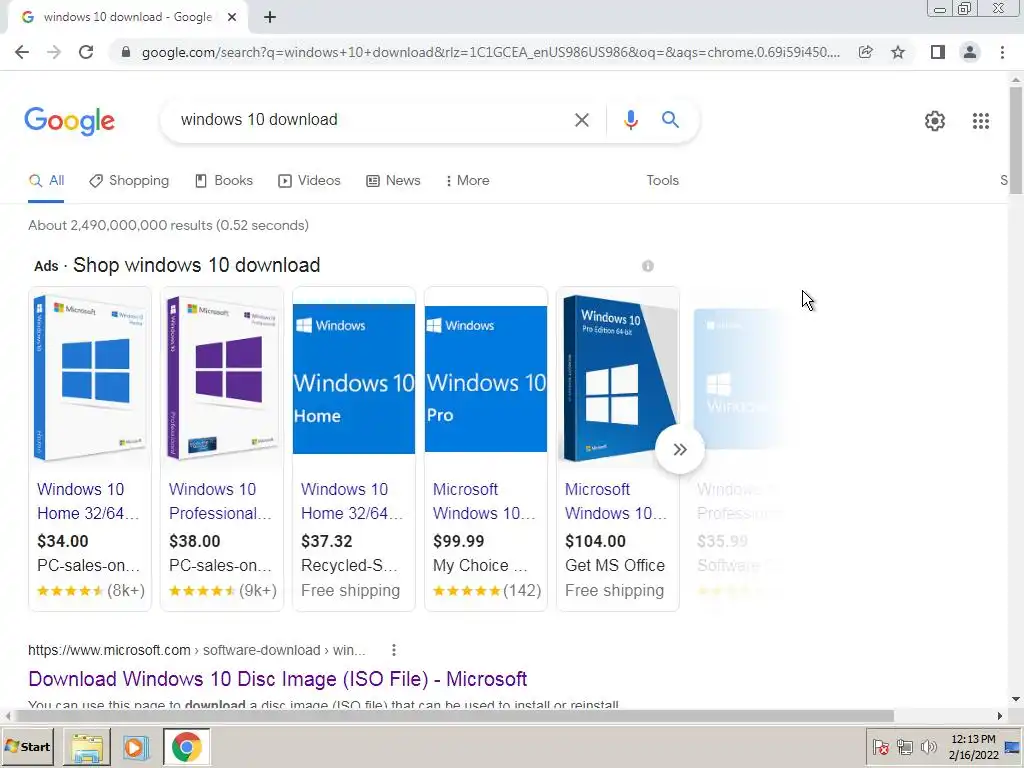The width and height of the screenshot is (1024, 768).
Task: Switch to the Books tab
Action: pos(224,181)
